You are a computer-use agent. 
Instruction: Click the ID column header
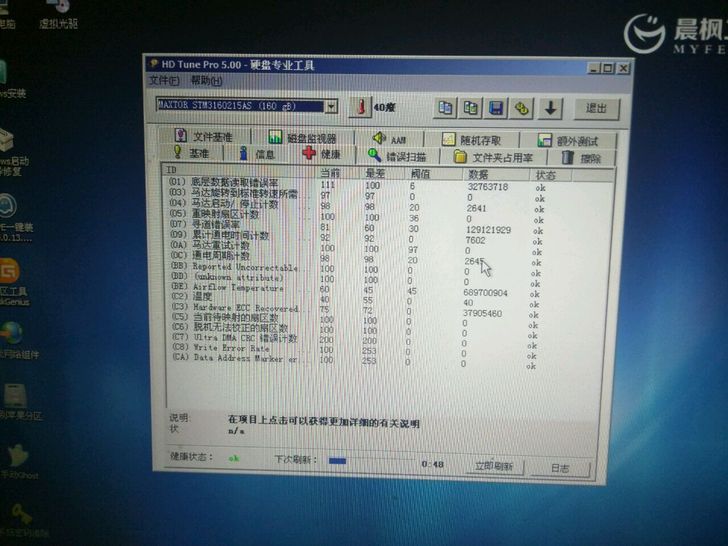pyautogui.click(x=240, y=170)
